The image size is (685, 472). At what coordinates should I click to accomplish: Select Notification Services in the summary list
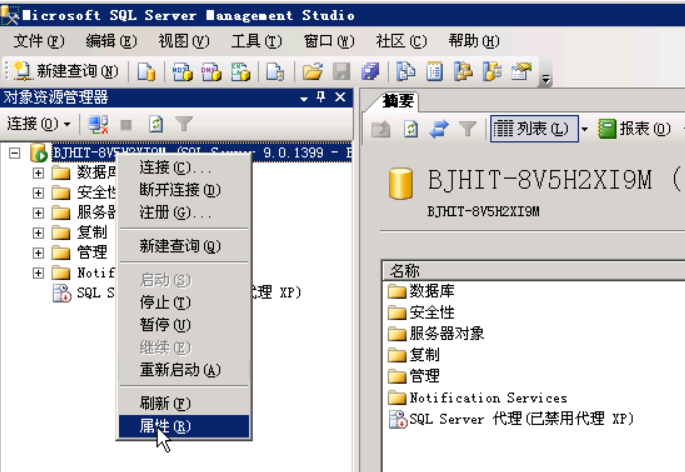pyautogui.click(x=477, y=398)
